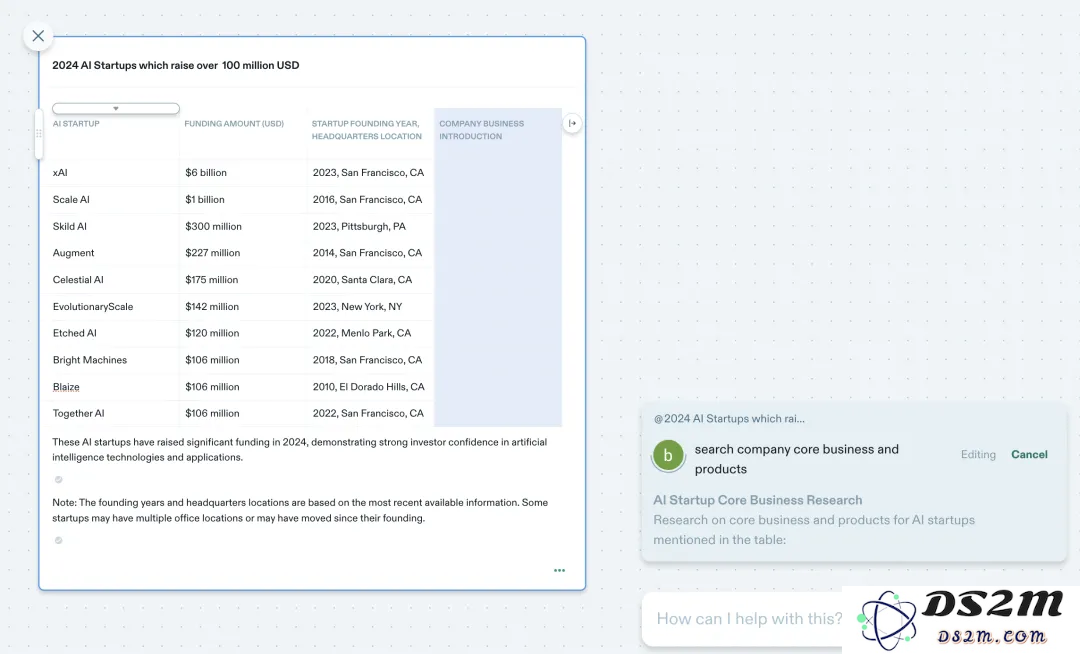Viewport: 1080px width, 654px height.
Task: Click the "$142 million" funding cell
Action: [x=212, y=307]
